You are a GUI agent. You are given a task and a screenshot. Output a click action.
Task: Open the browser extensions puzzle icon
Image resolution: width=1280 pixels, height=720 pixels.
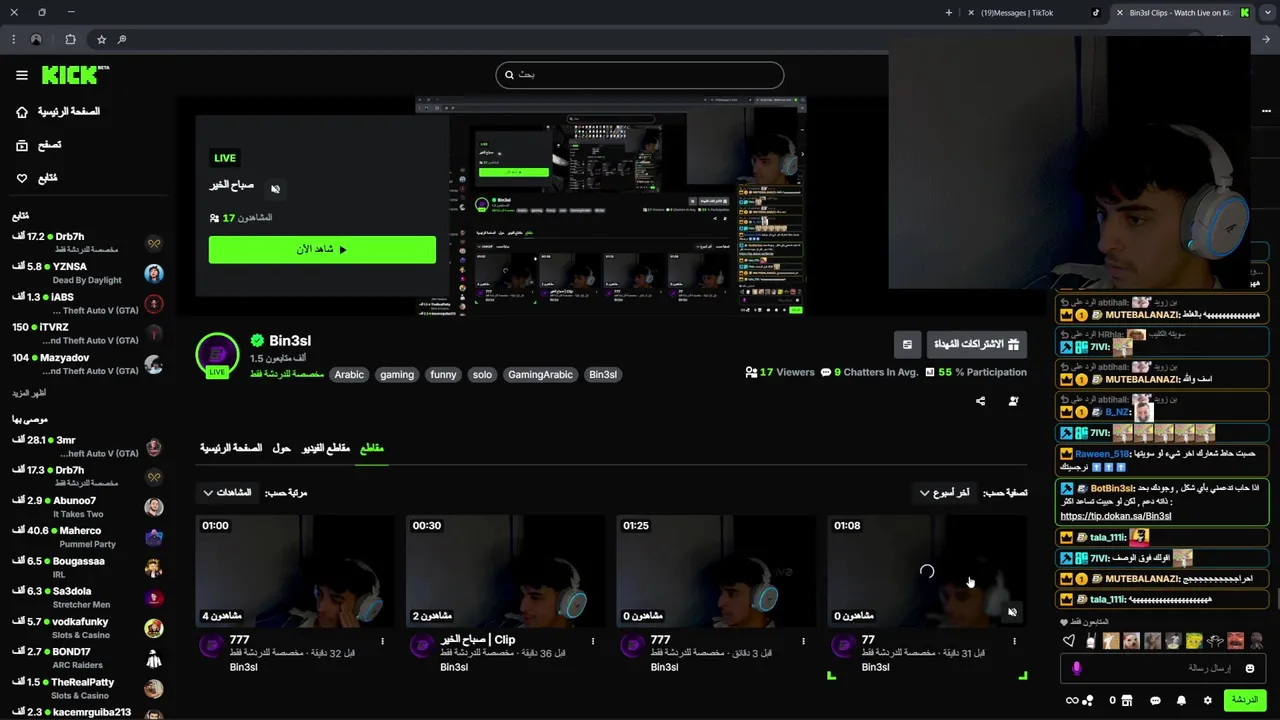pyautogui.click(x=70, y=39)
